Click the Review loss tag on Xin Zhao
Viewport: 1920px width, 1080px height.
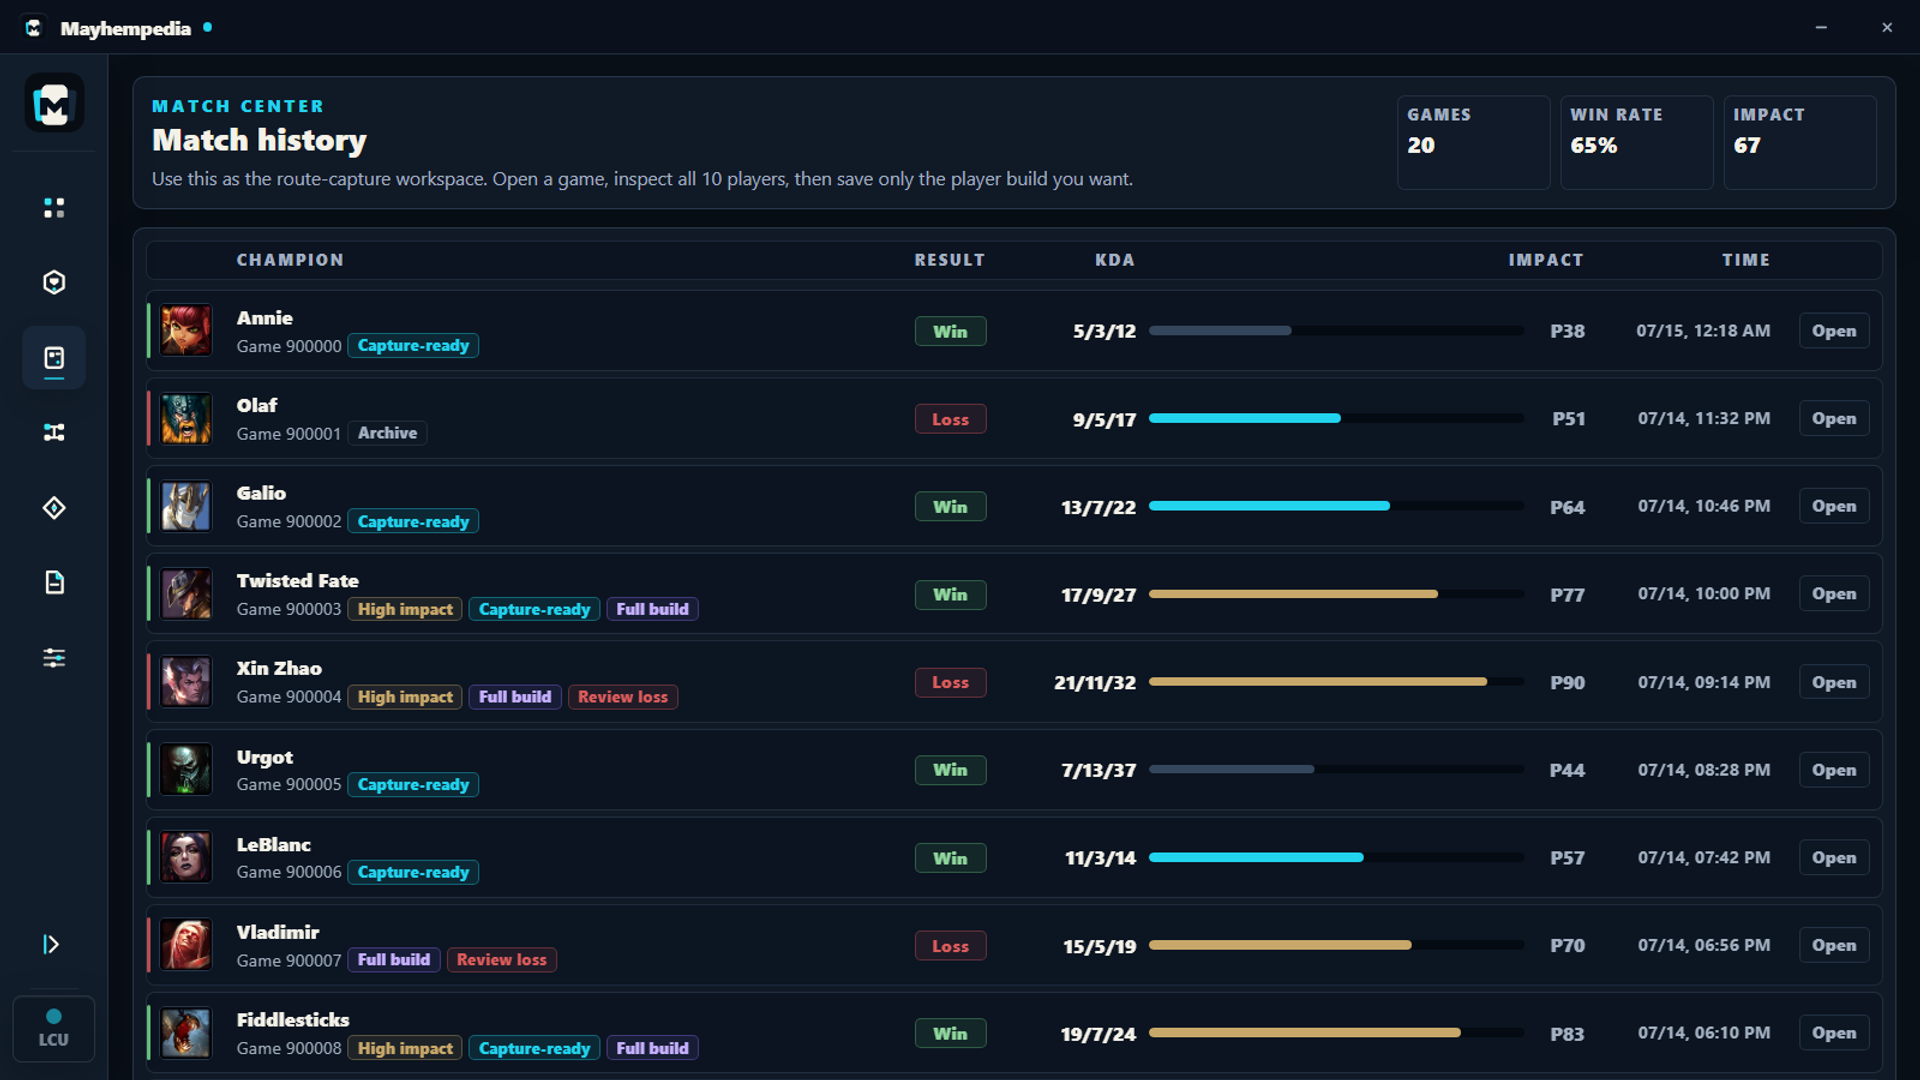click(x=623, y=697)
